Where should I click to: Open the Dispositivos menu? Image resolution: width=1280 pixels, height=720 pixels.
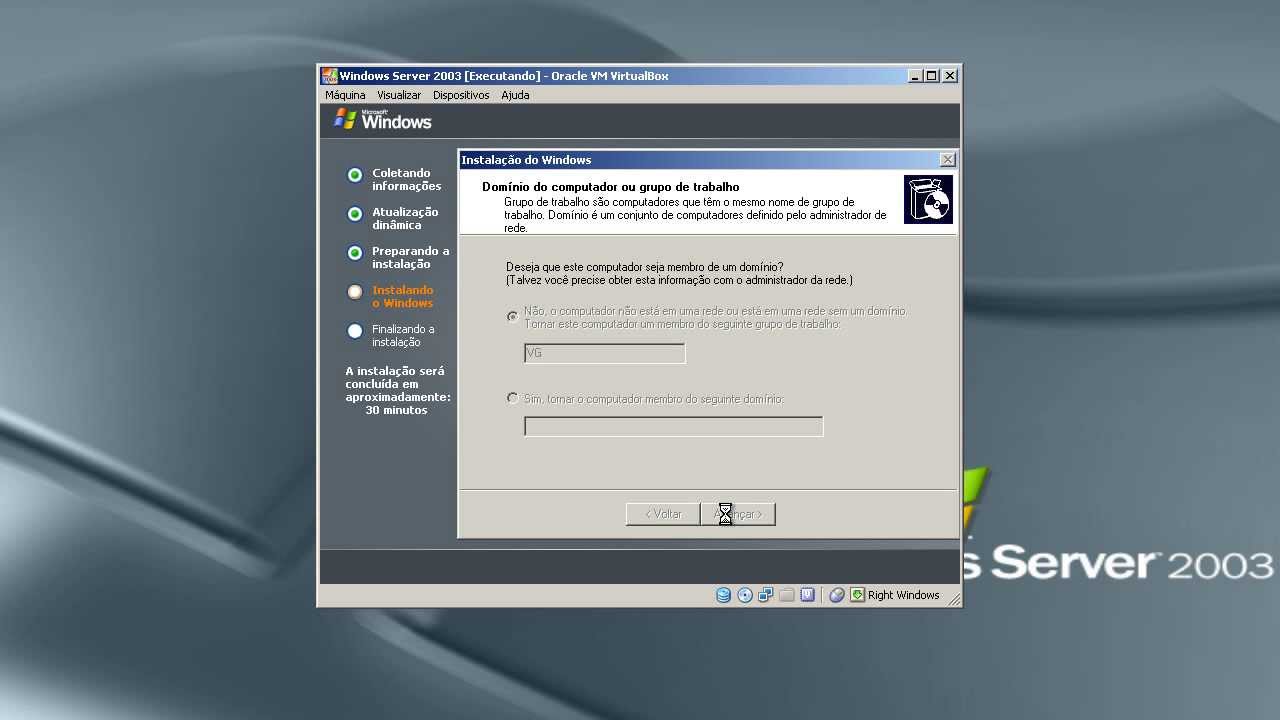[461, 95]
